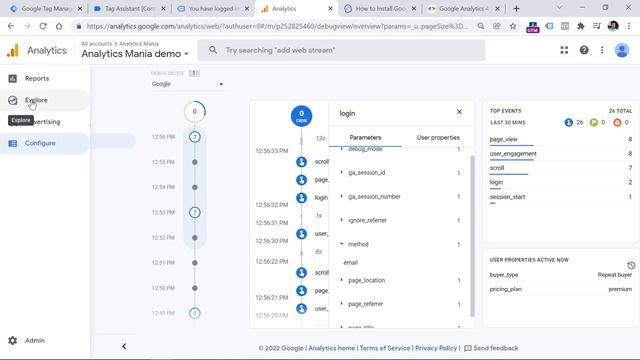Image resolution: width=640 pixels, height=360 pixels.
Task: Reload the page with browser refresh button
Action: tap(43, 26)
